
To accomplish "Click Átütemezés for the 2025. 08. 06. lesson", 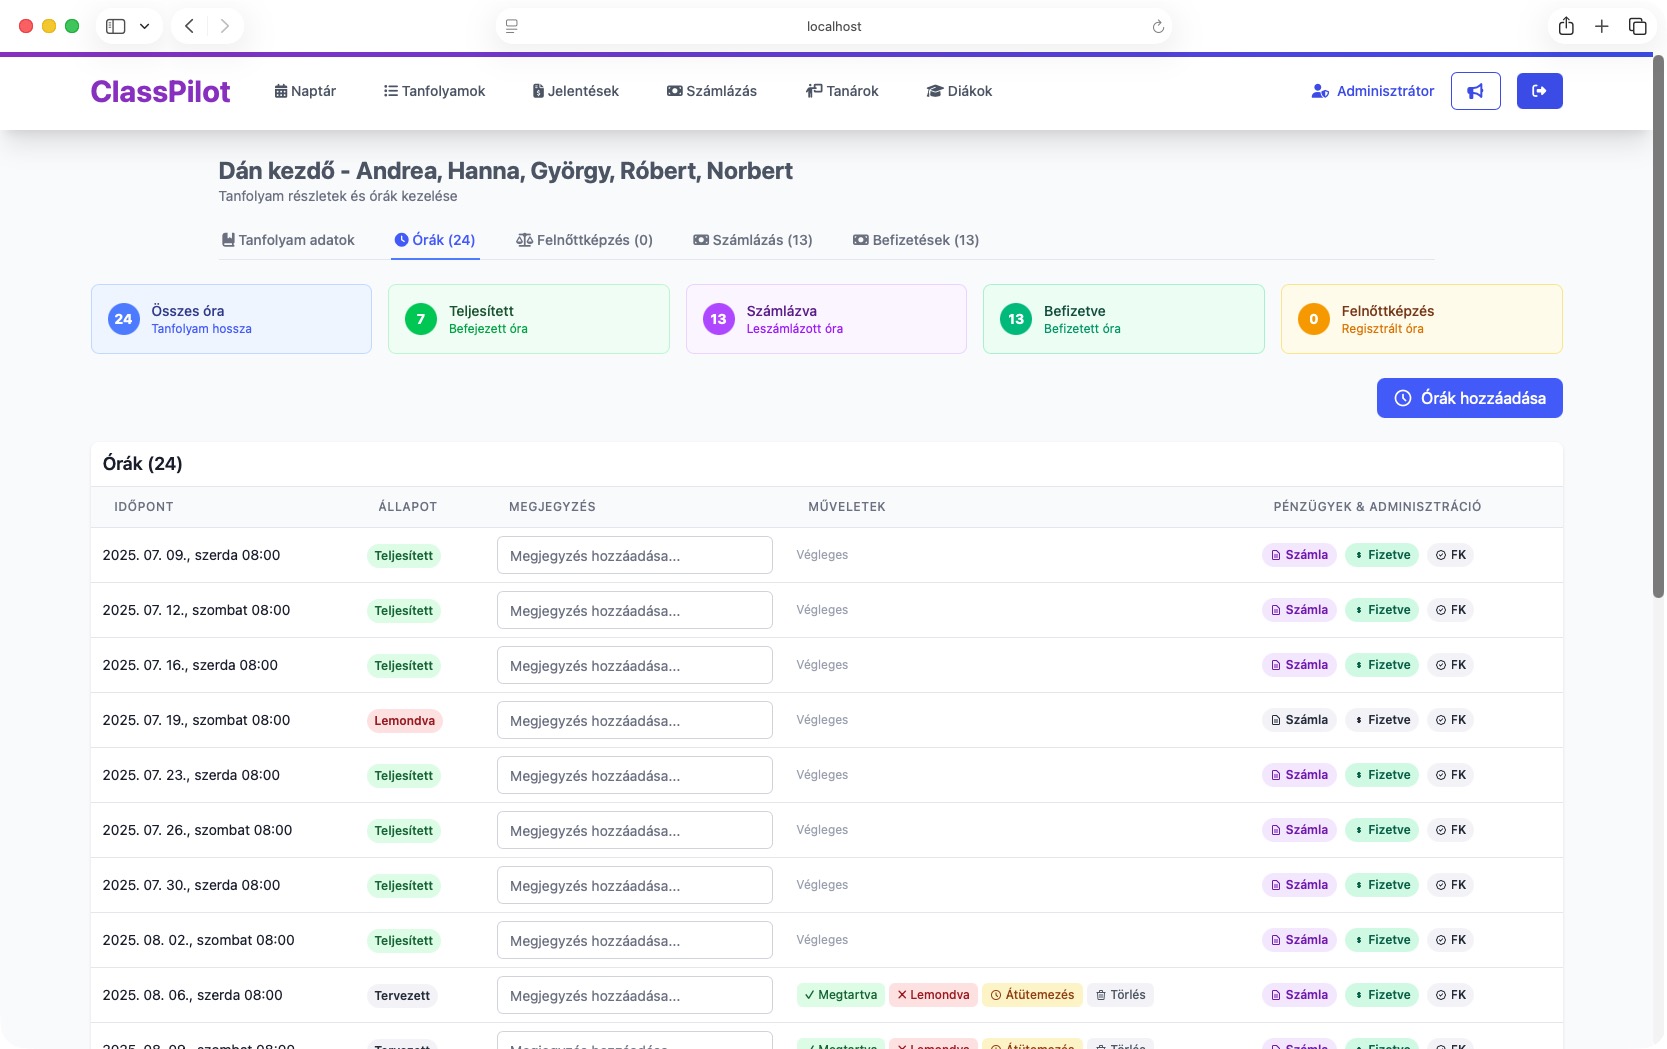I will [1032, 995].
